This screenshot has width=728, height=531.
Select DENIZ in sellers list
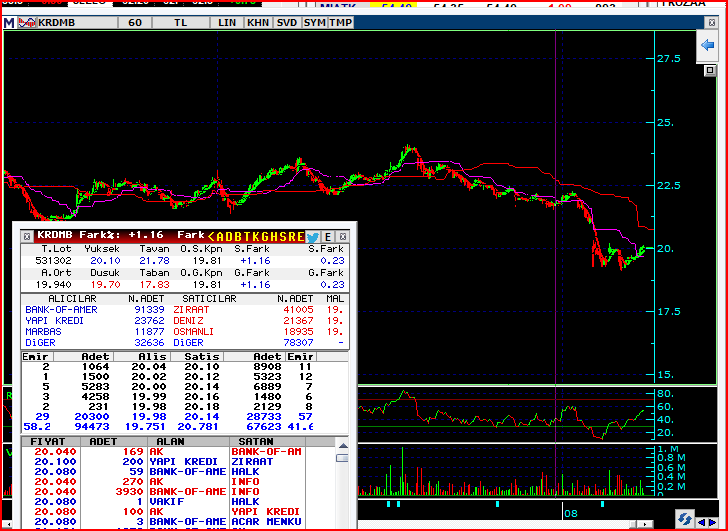coord(188,321)
